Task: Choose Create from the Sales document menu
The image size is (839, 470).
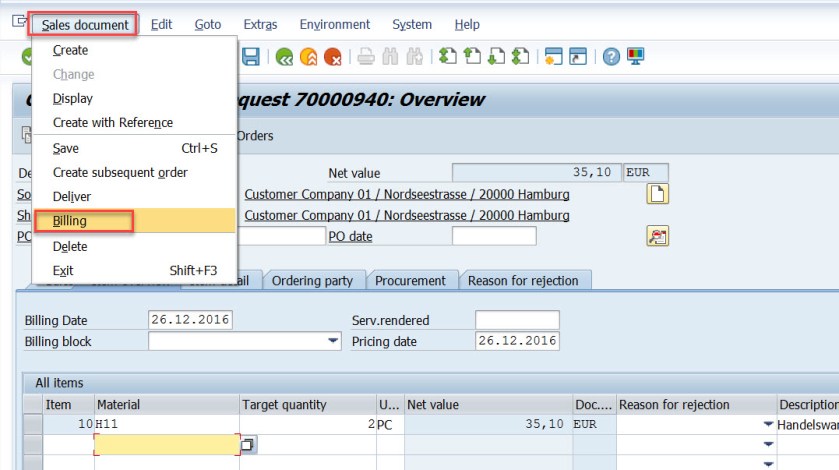Action: click(x=135, y=50)
